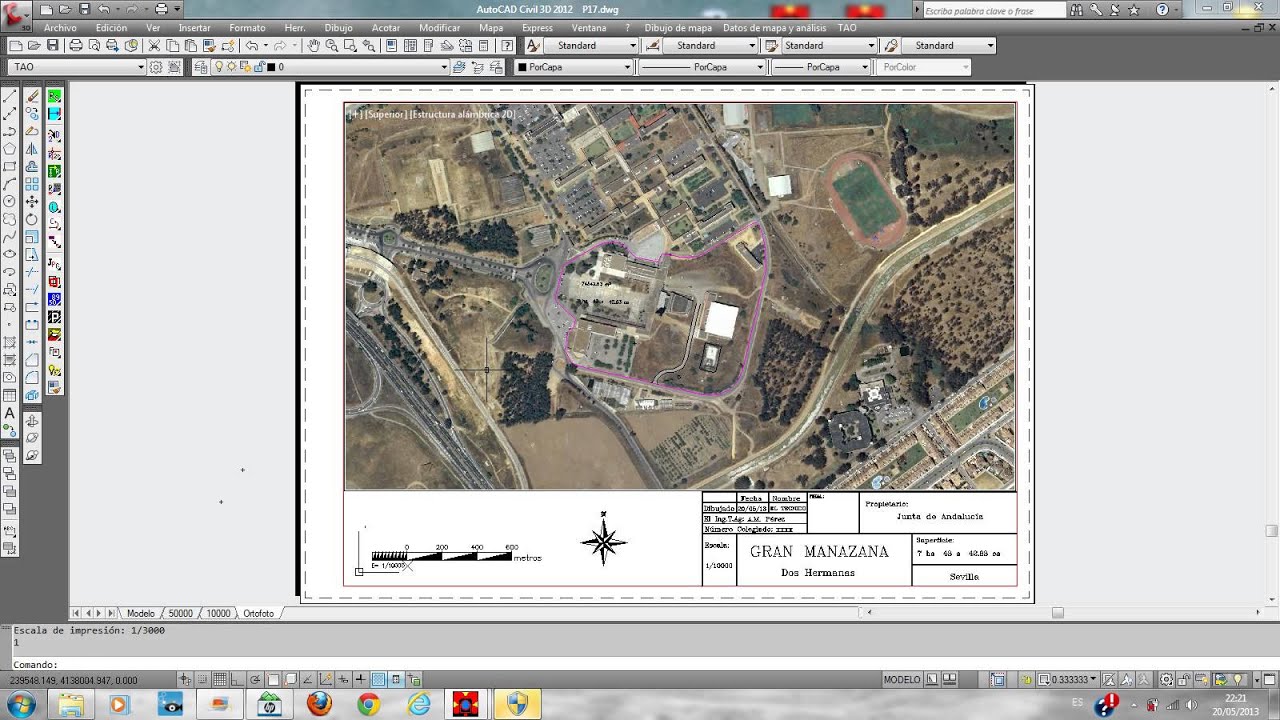
Task: Open the Dibujo menu
Action: point(339,28)
